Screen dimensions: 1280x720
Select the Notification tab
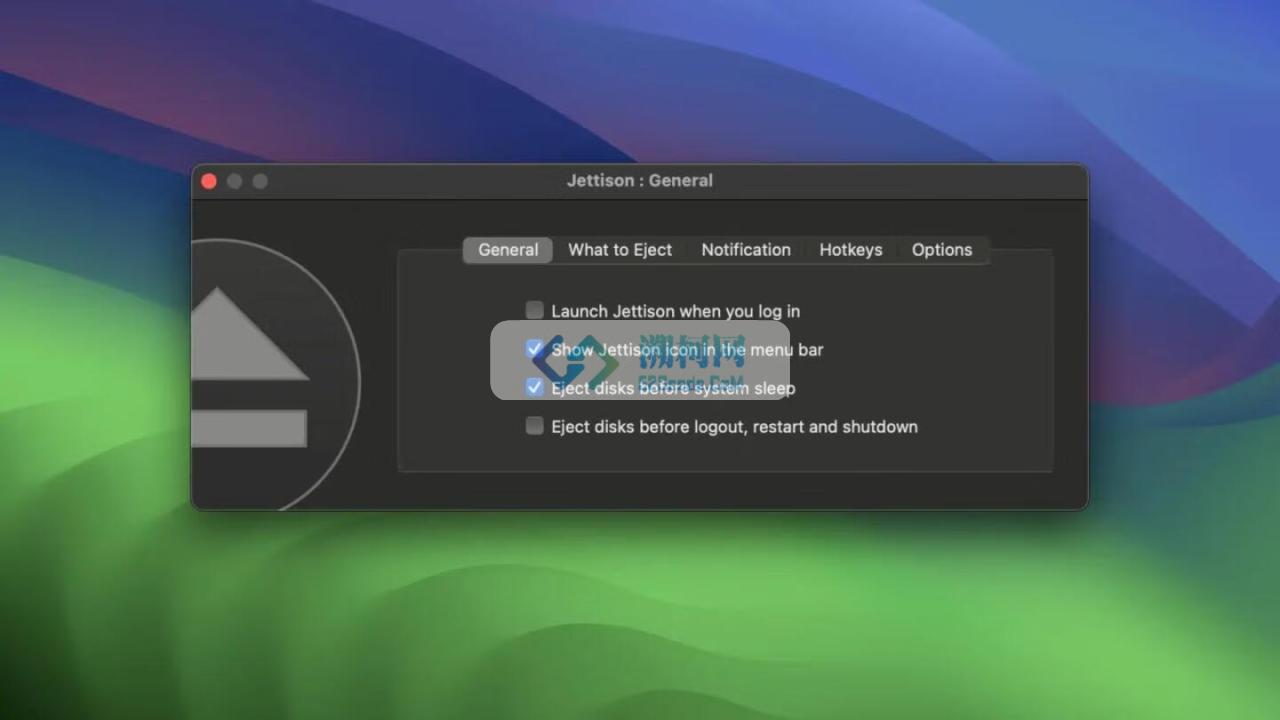click(746, 250)
